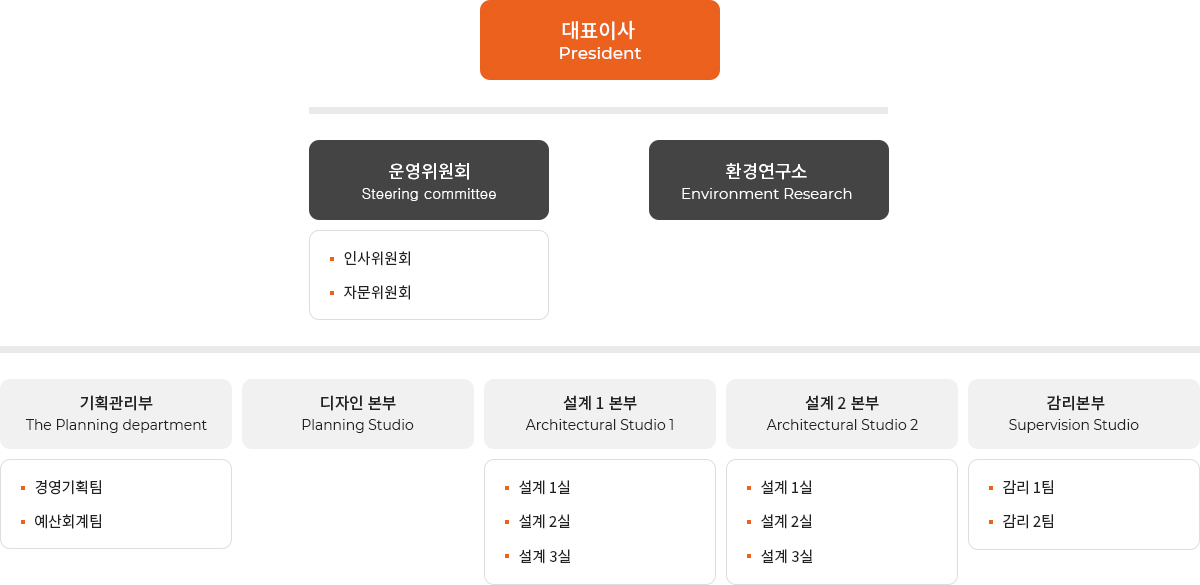
Task: Open the 기획관리부 Planning department box
Action: click(116, 414)
